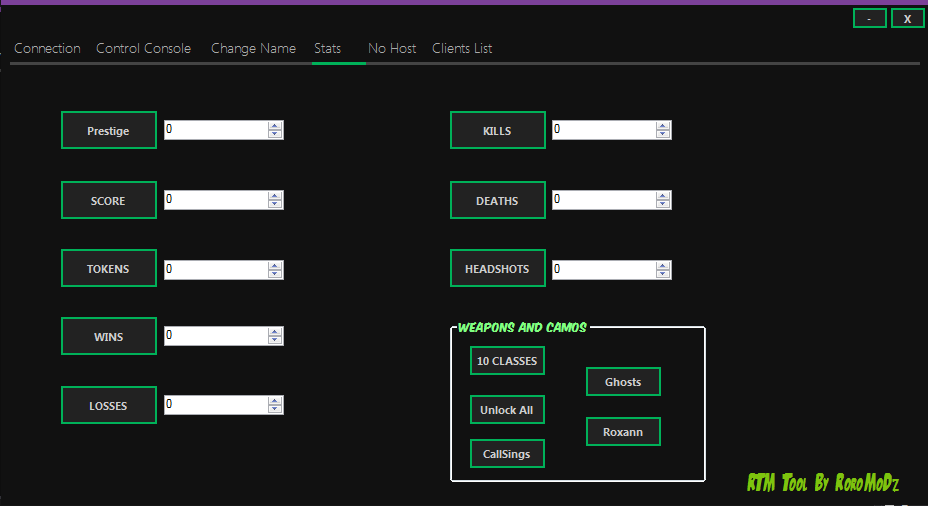This screenshot has width=928, height=506.
Task: Decrease TOKENS value with down arrow
Action: coord(275,274)
